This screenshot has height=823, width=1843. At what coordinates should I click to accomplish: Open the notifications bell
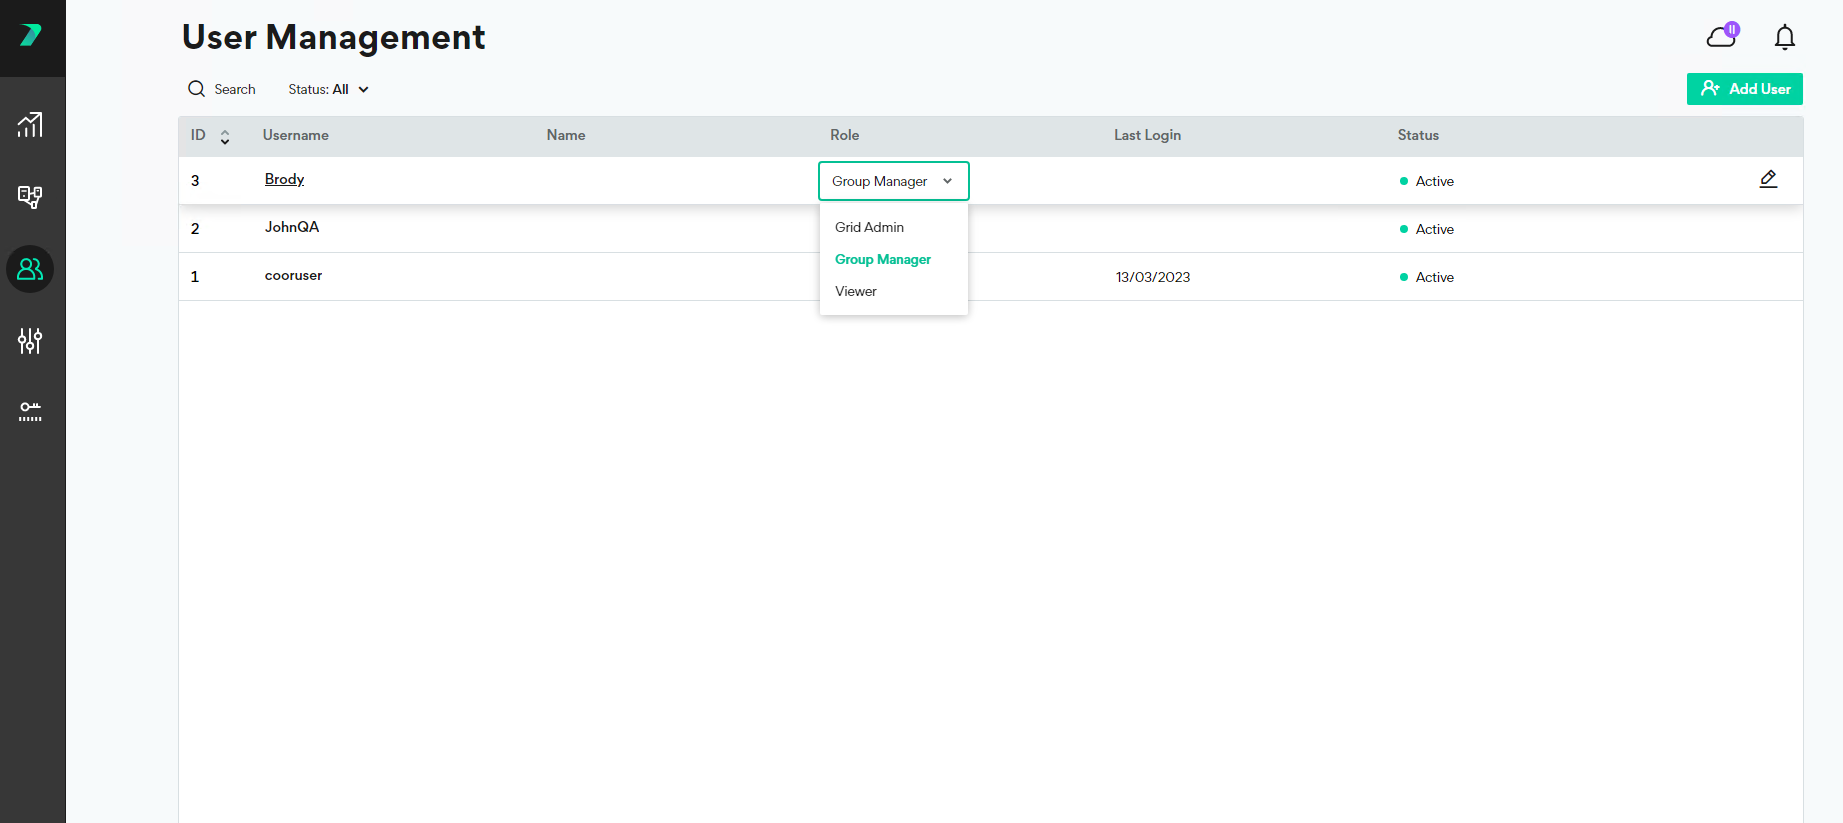(1784, 38)
